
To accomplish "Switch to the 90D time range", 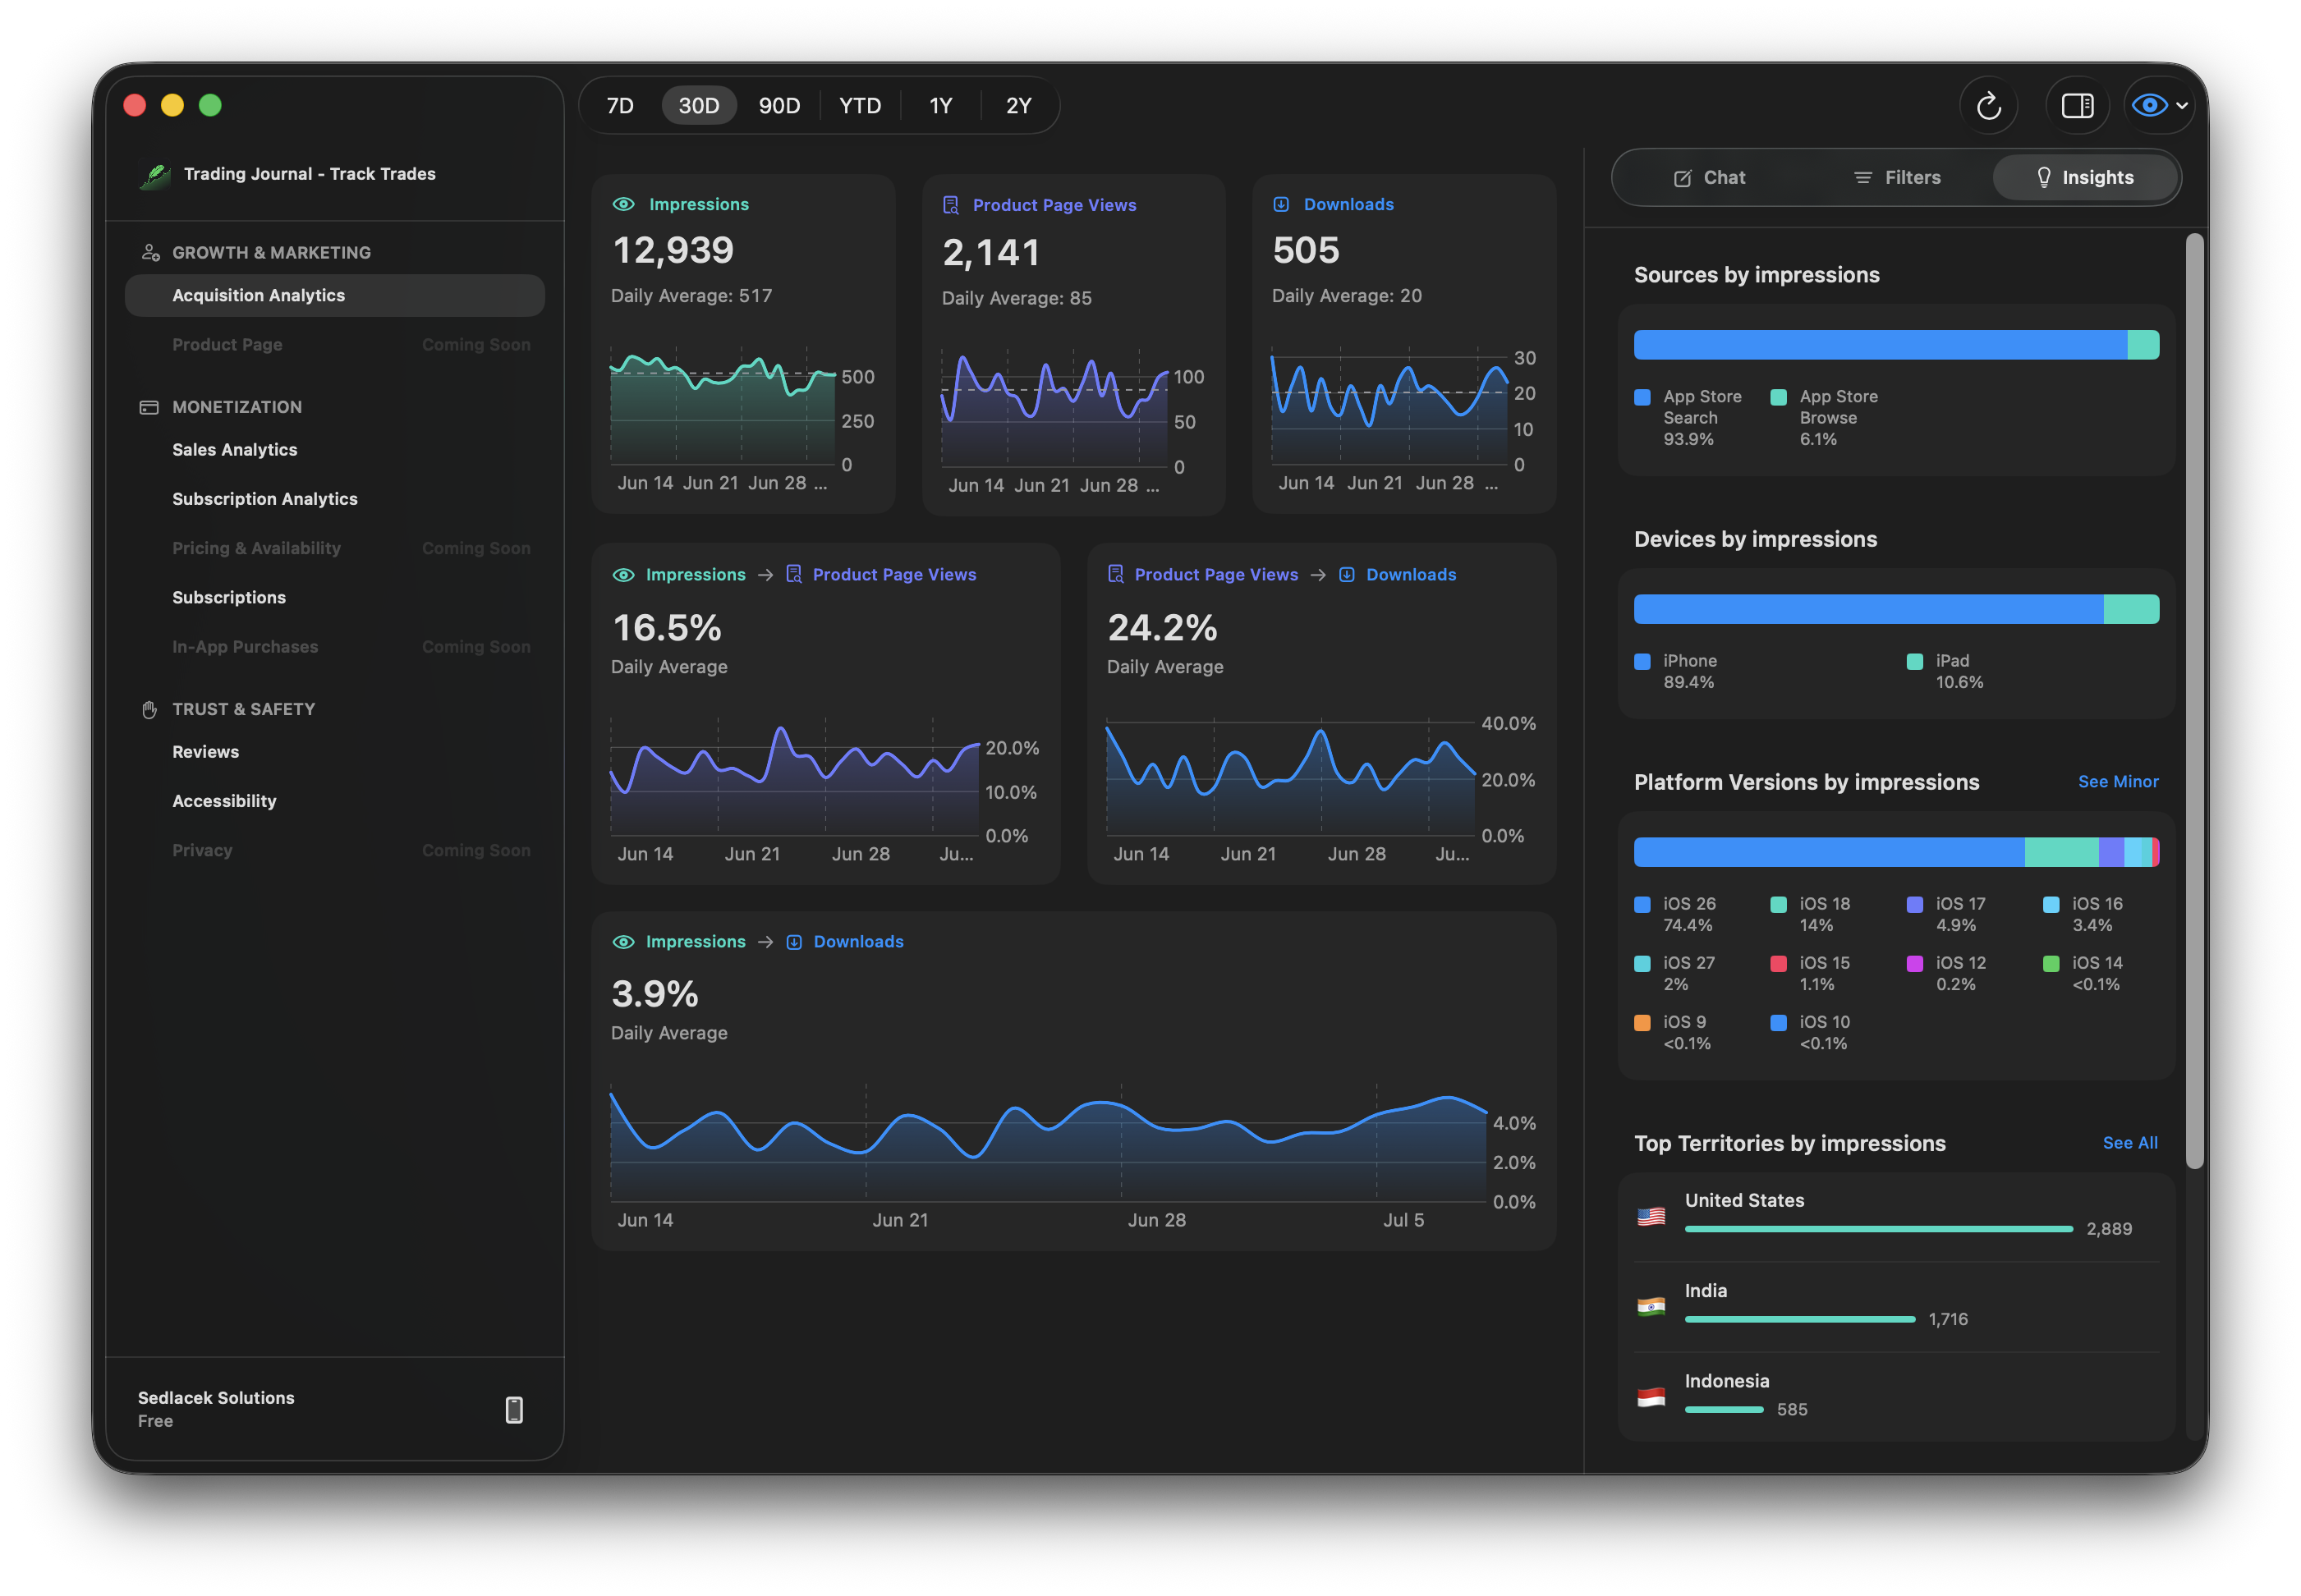I will pyautogui.click(x=779, y=106).
